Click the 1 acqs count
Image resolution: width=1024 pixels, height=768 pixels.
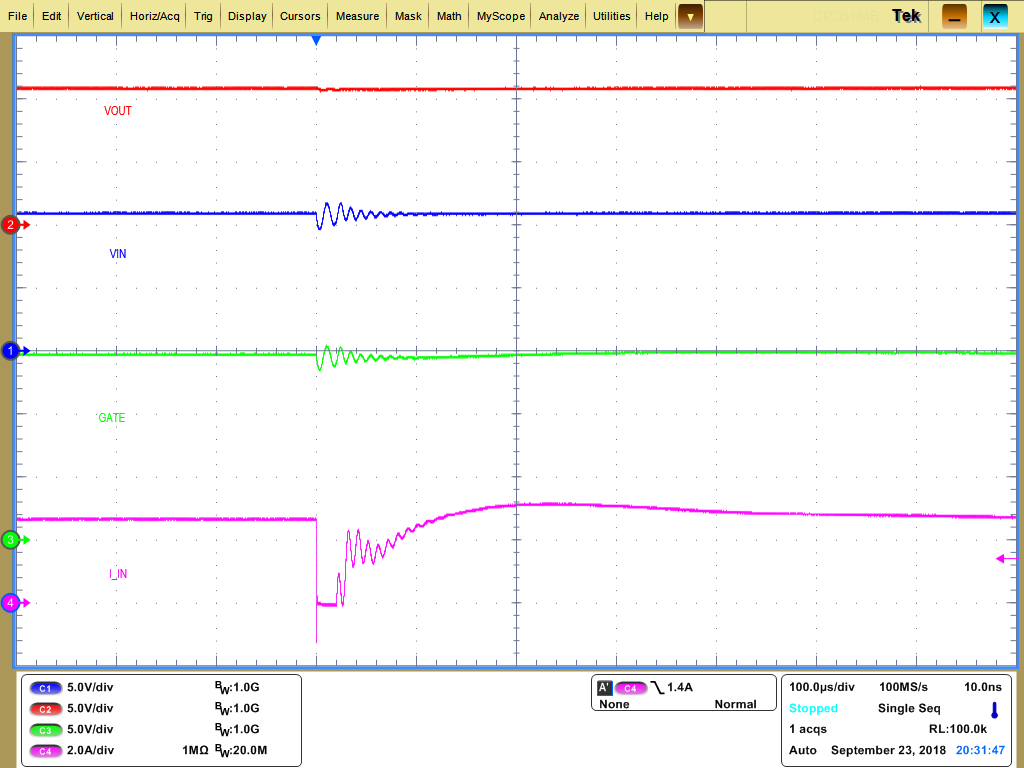coord(808,729)
